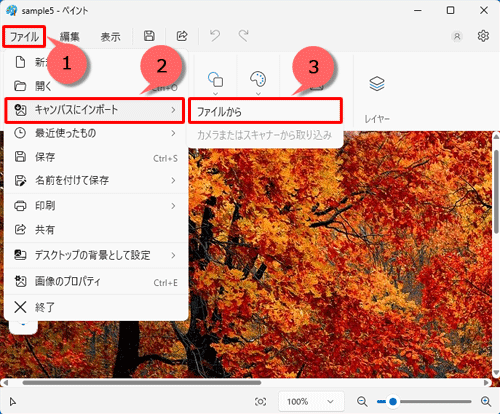Open 画像のプロパティ dialog entry
This screenshot has height=414, width=500.
[x=95, y=282]
